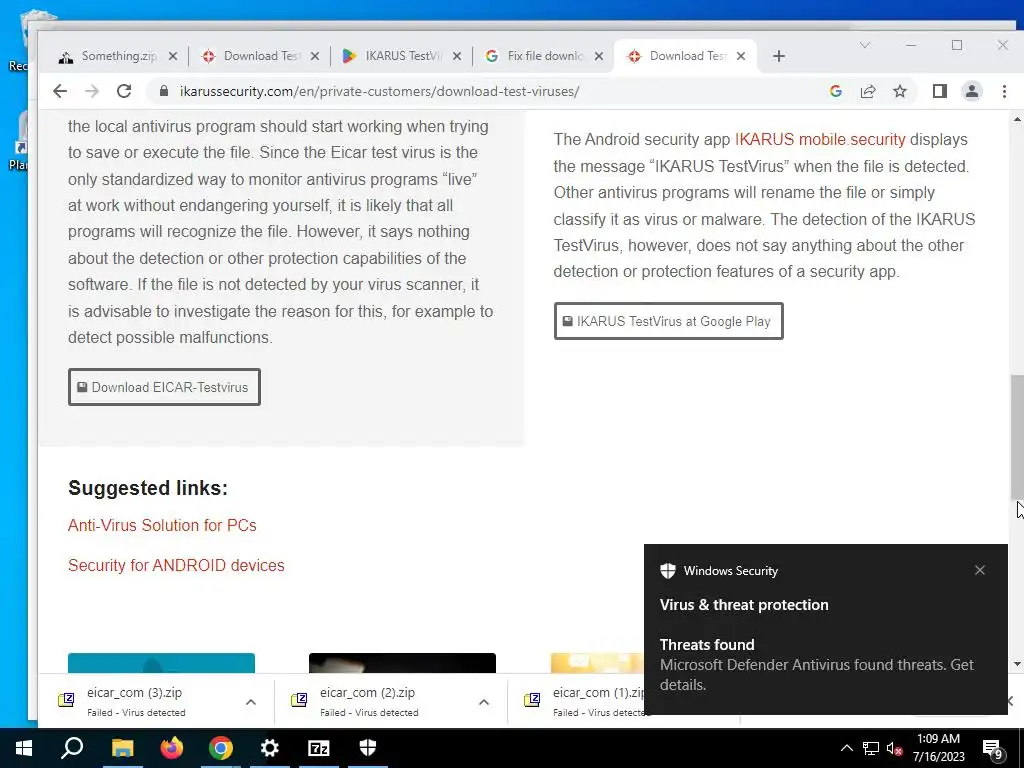This screenshot has height=768, width=1024.
Task: Open Settings gear in taskbar
Action: click(x=269, y=748)
